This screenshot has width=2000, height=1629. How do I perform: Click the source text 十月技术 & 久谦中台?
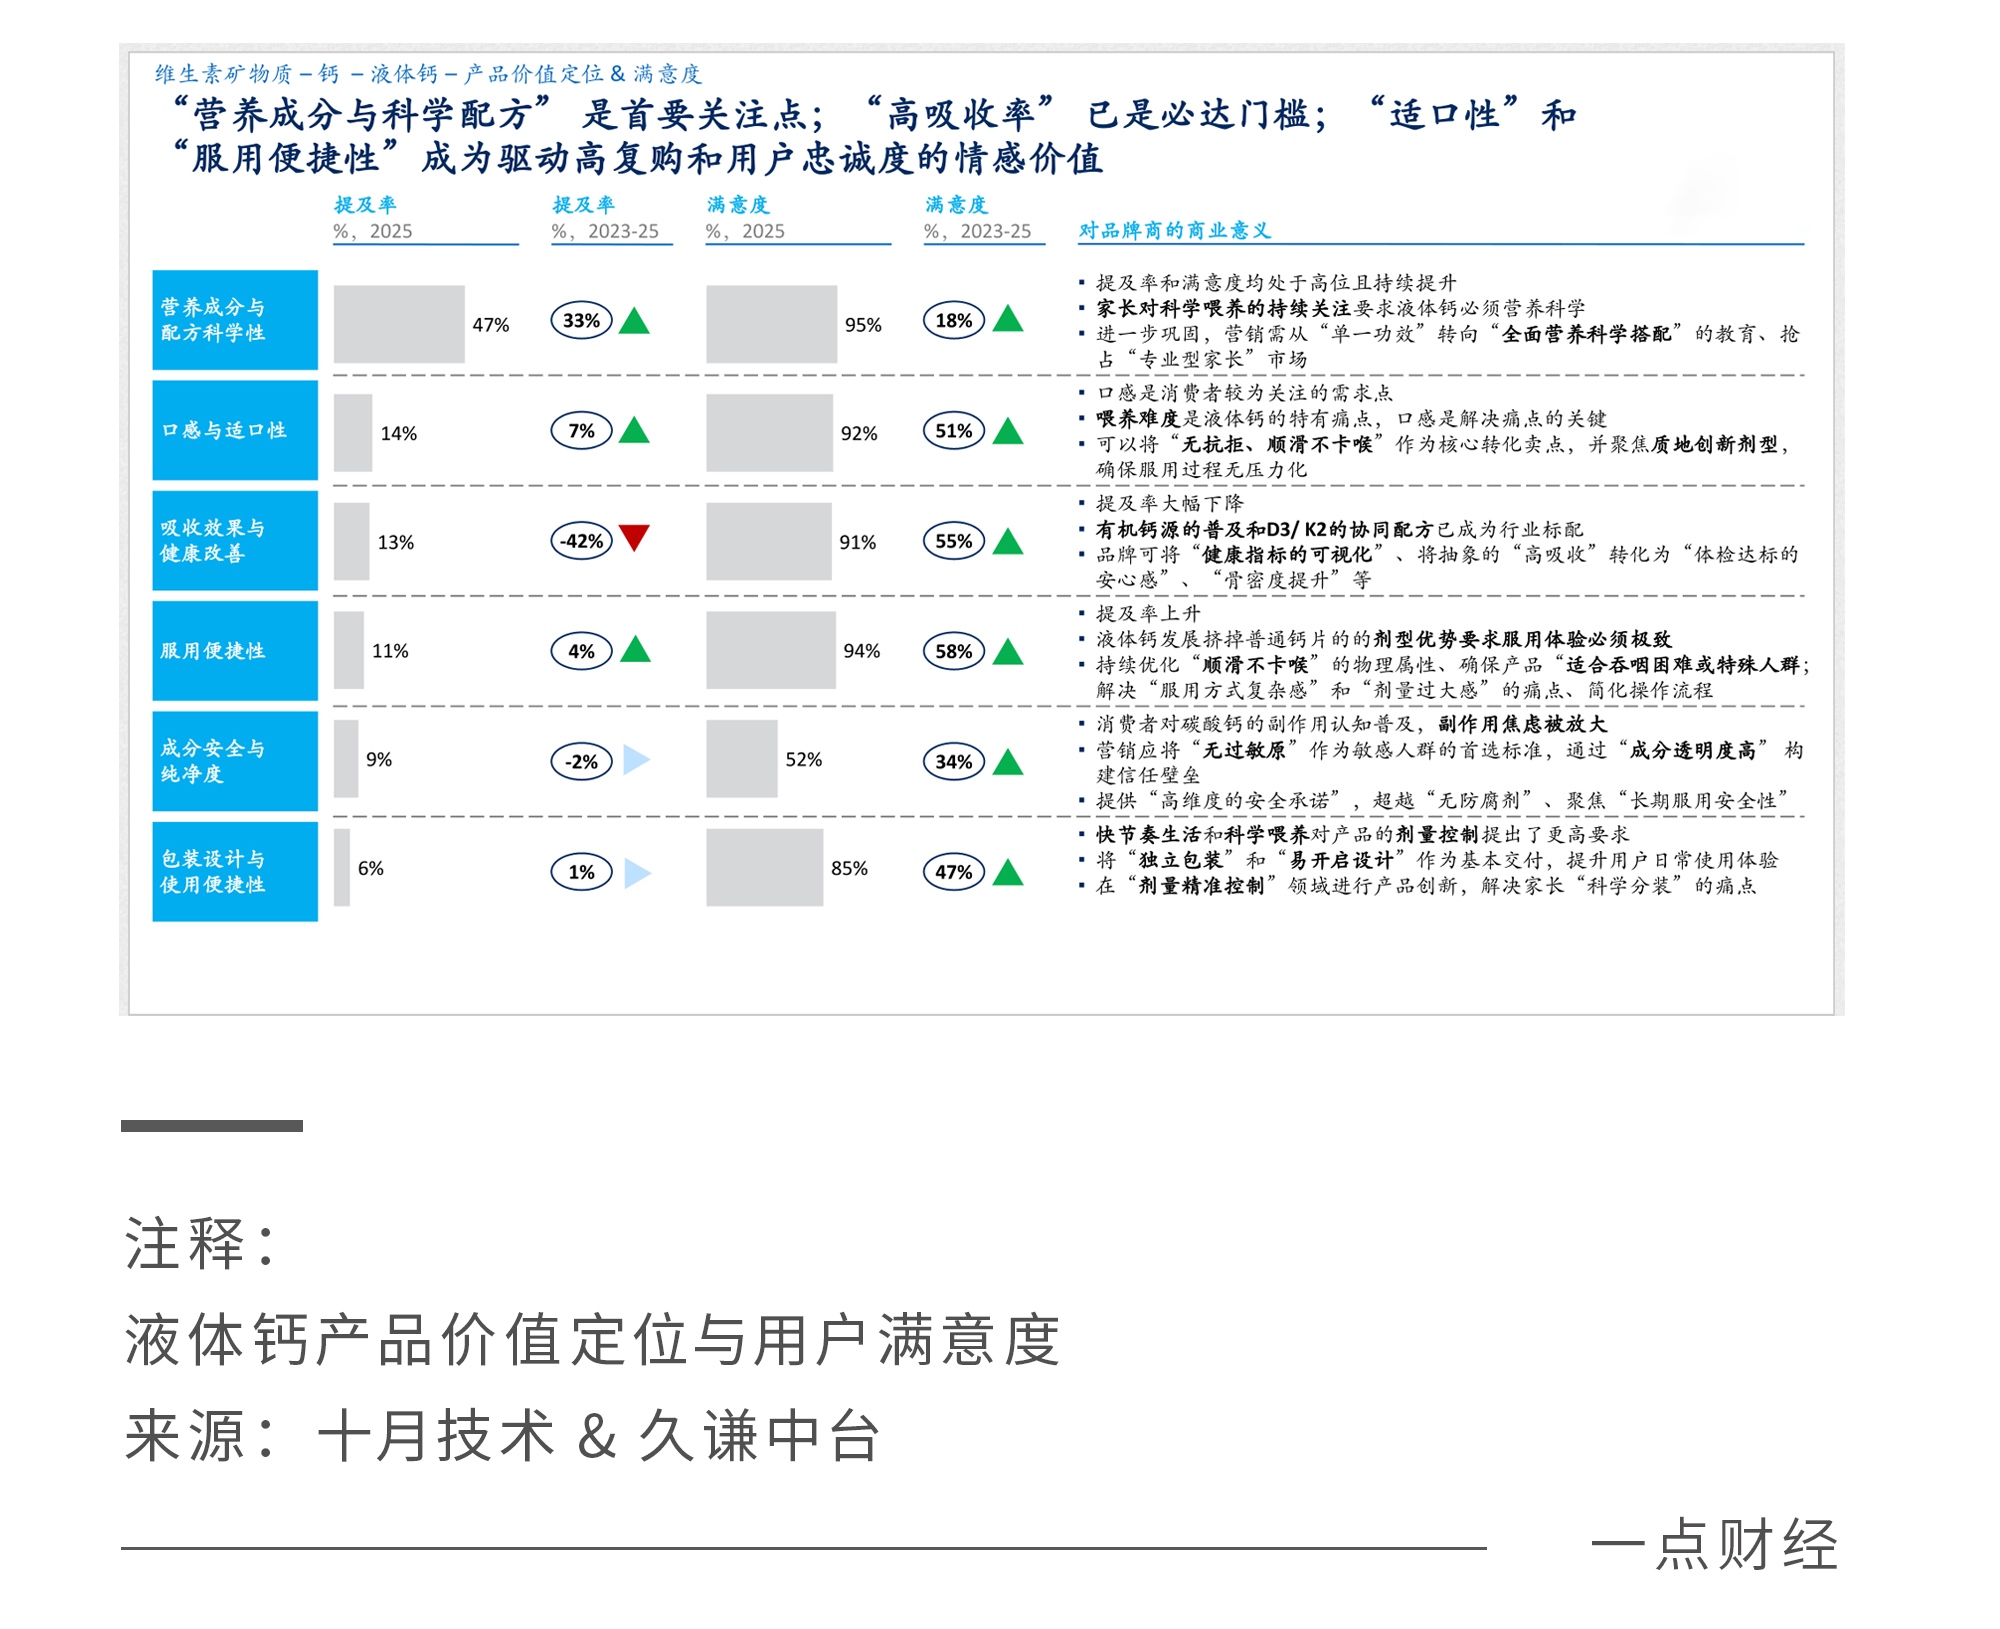(x=598, y=1436)
